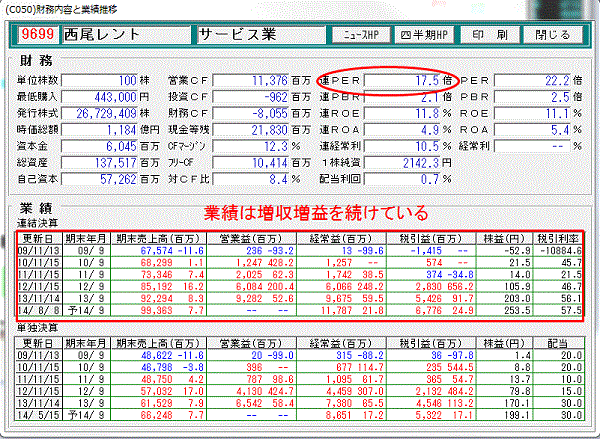The image size is (600, 439).
Task: Click the 連結決算 期末売上高 column header
Action: (x=158, y=239)
